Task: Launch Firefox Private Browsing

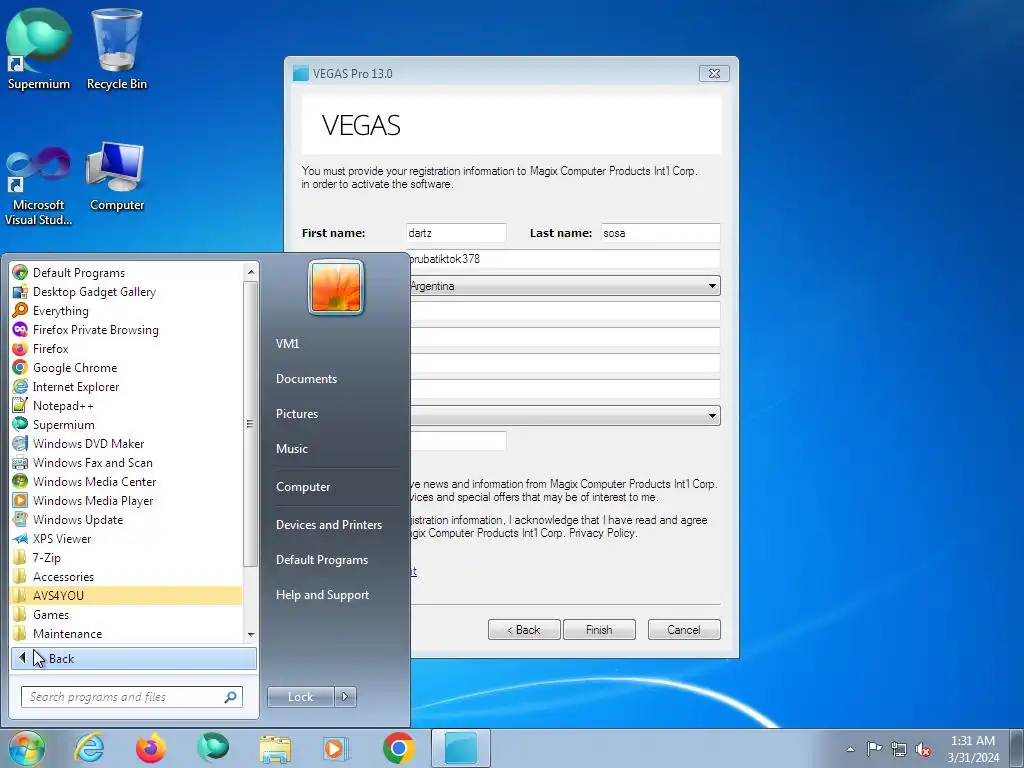Action: tap(127, 330)
